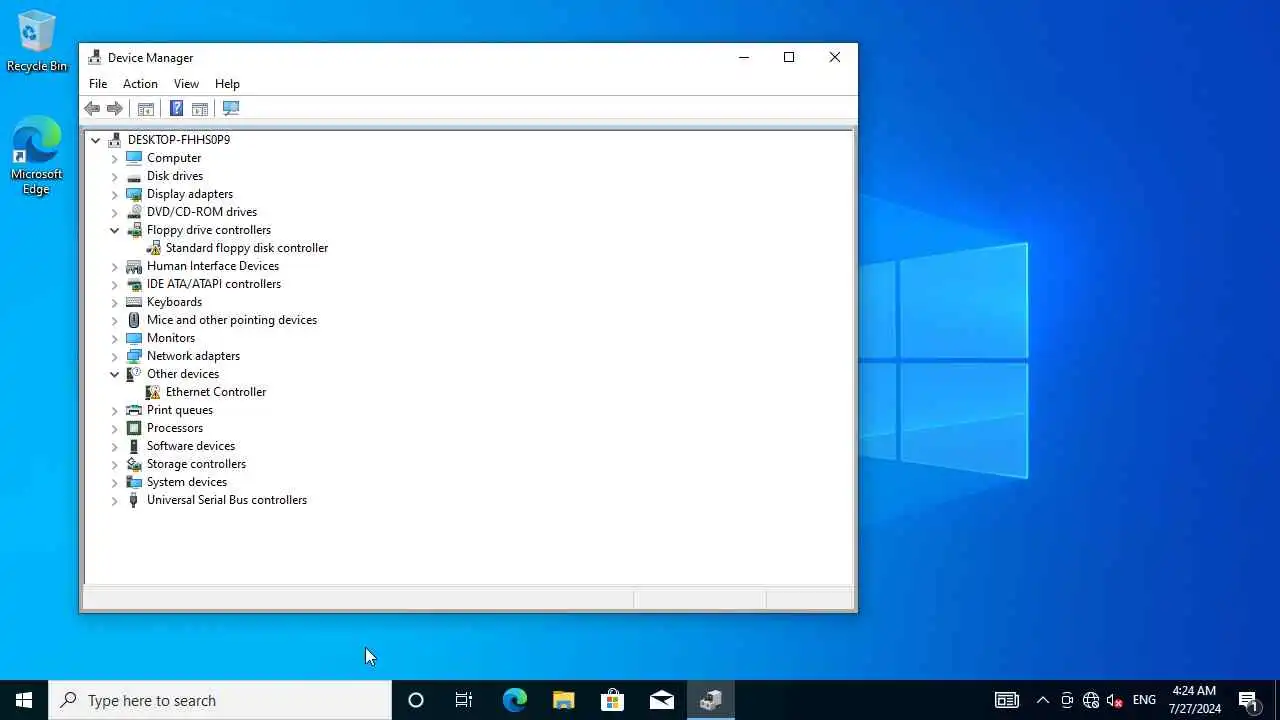Click Standard floppy disk controller warning icon
1280x720 pixels.
[153, 248]
